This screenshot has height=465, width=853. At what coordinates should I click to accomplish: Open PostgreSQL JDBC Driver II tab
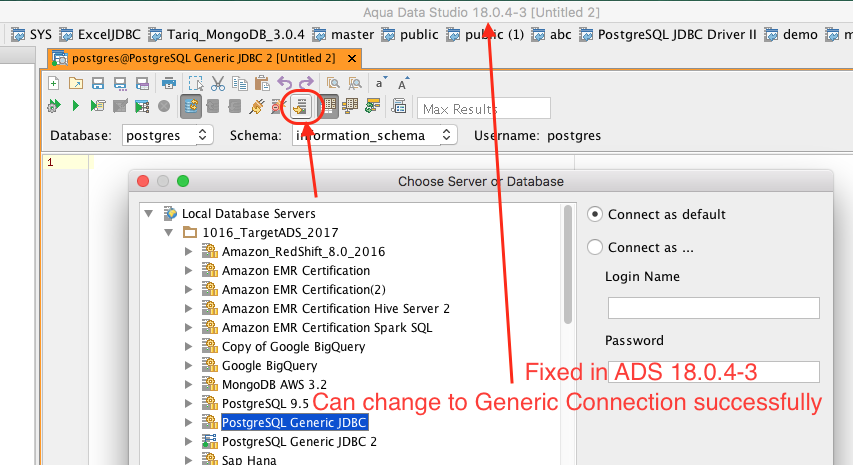[668, 35]
